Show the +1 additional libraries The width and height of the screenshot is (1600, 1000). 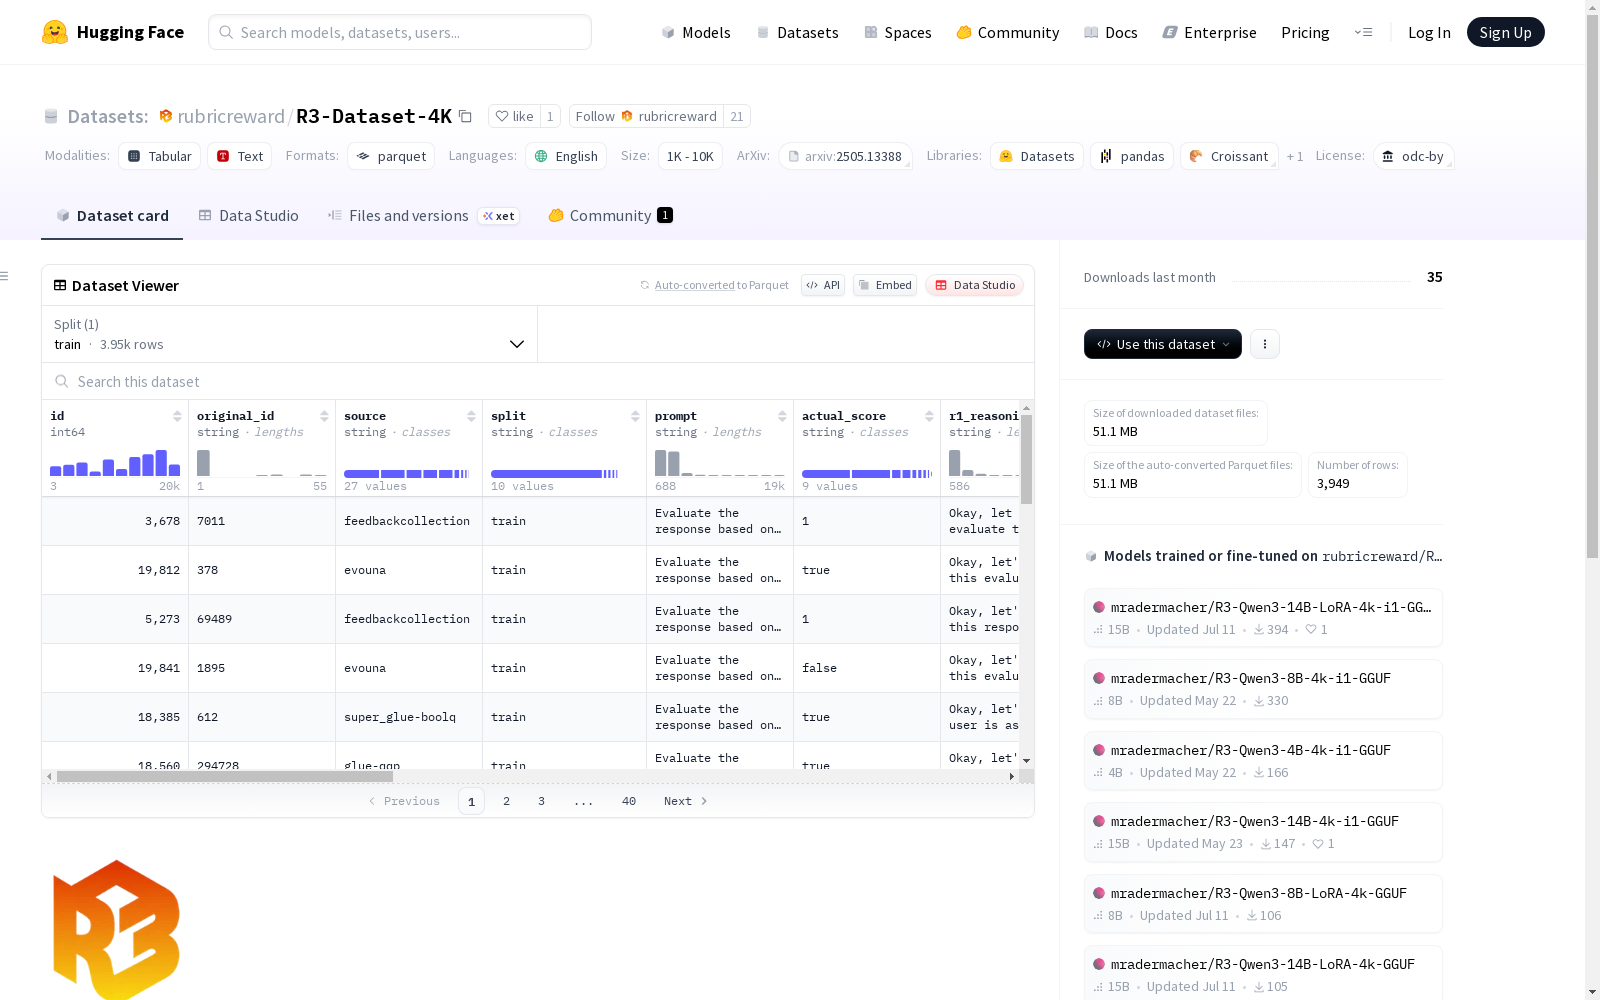pos(1295,156)
